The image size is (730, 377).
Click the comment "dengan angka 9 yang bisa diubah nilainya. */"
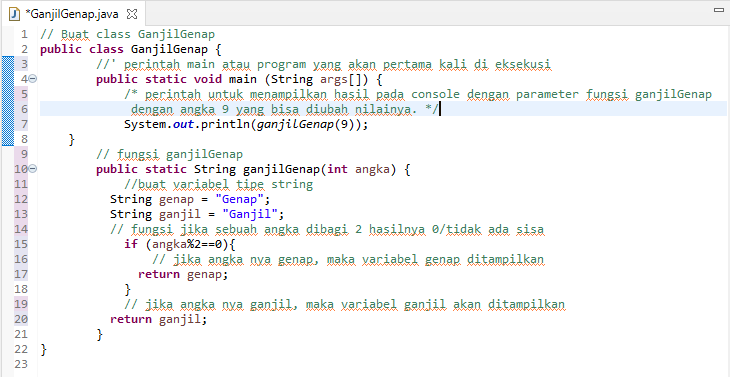284,109
